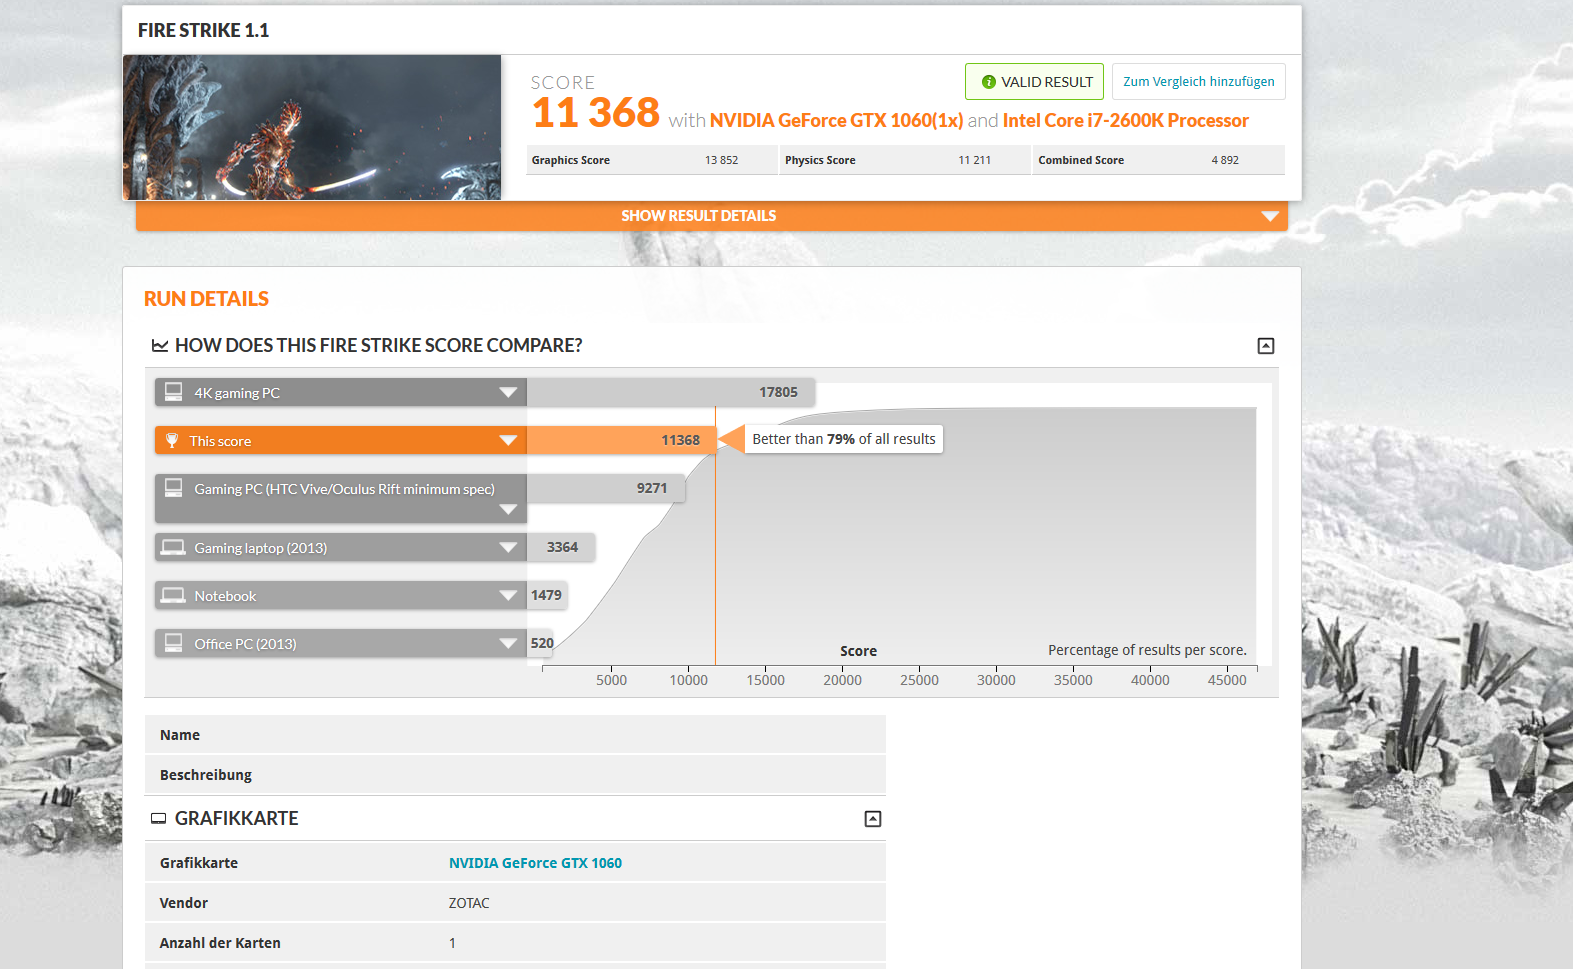Click the 9271 score bar
The image size is (1573, 969).
(606, 488)
